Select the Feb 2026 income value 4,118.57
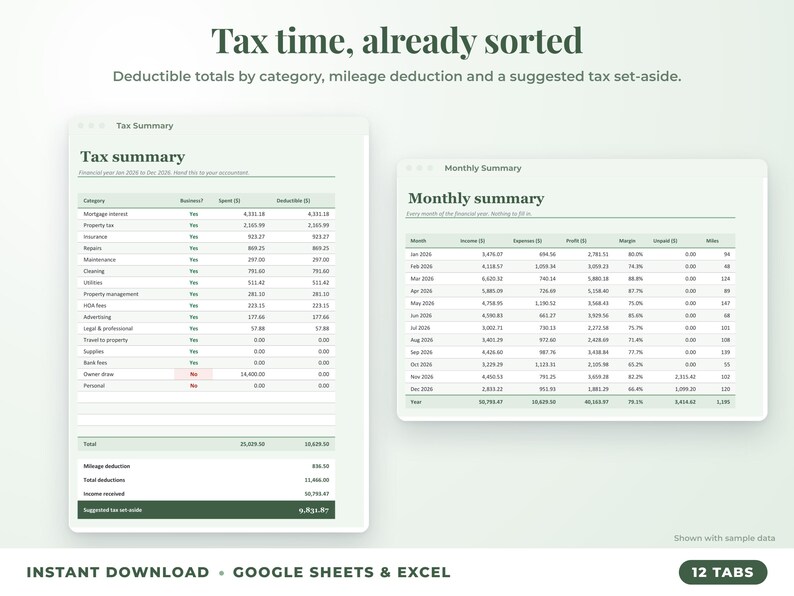Image resolution: width=794 pixels, height=596 pixels. point(492,266)
